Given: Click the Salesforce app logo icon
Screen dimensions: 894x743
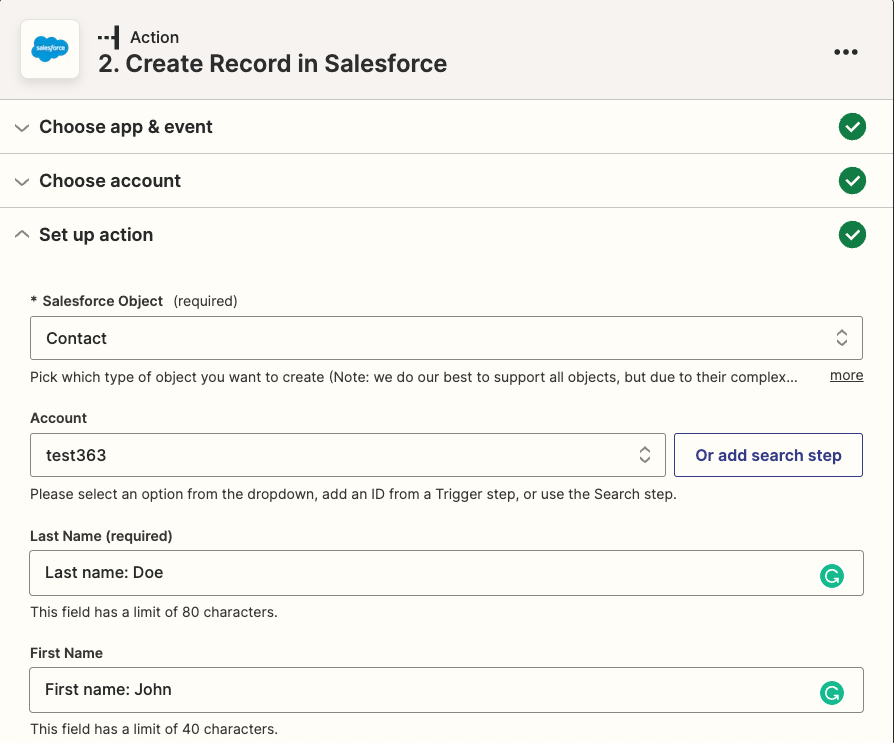Looking at the screenshot, I should [x=50, y=49].
